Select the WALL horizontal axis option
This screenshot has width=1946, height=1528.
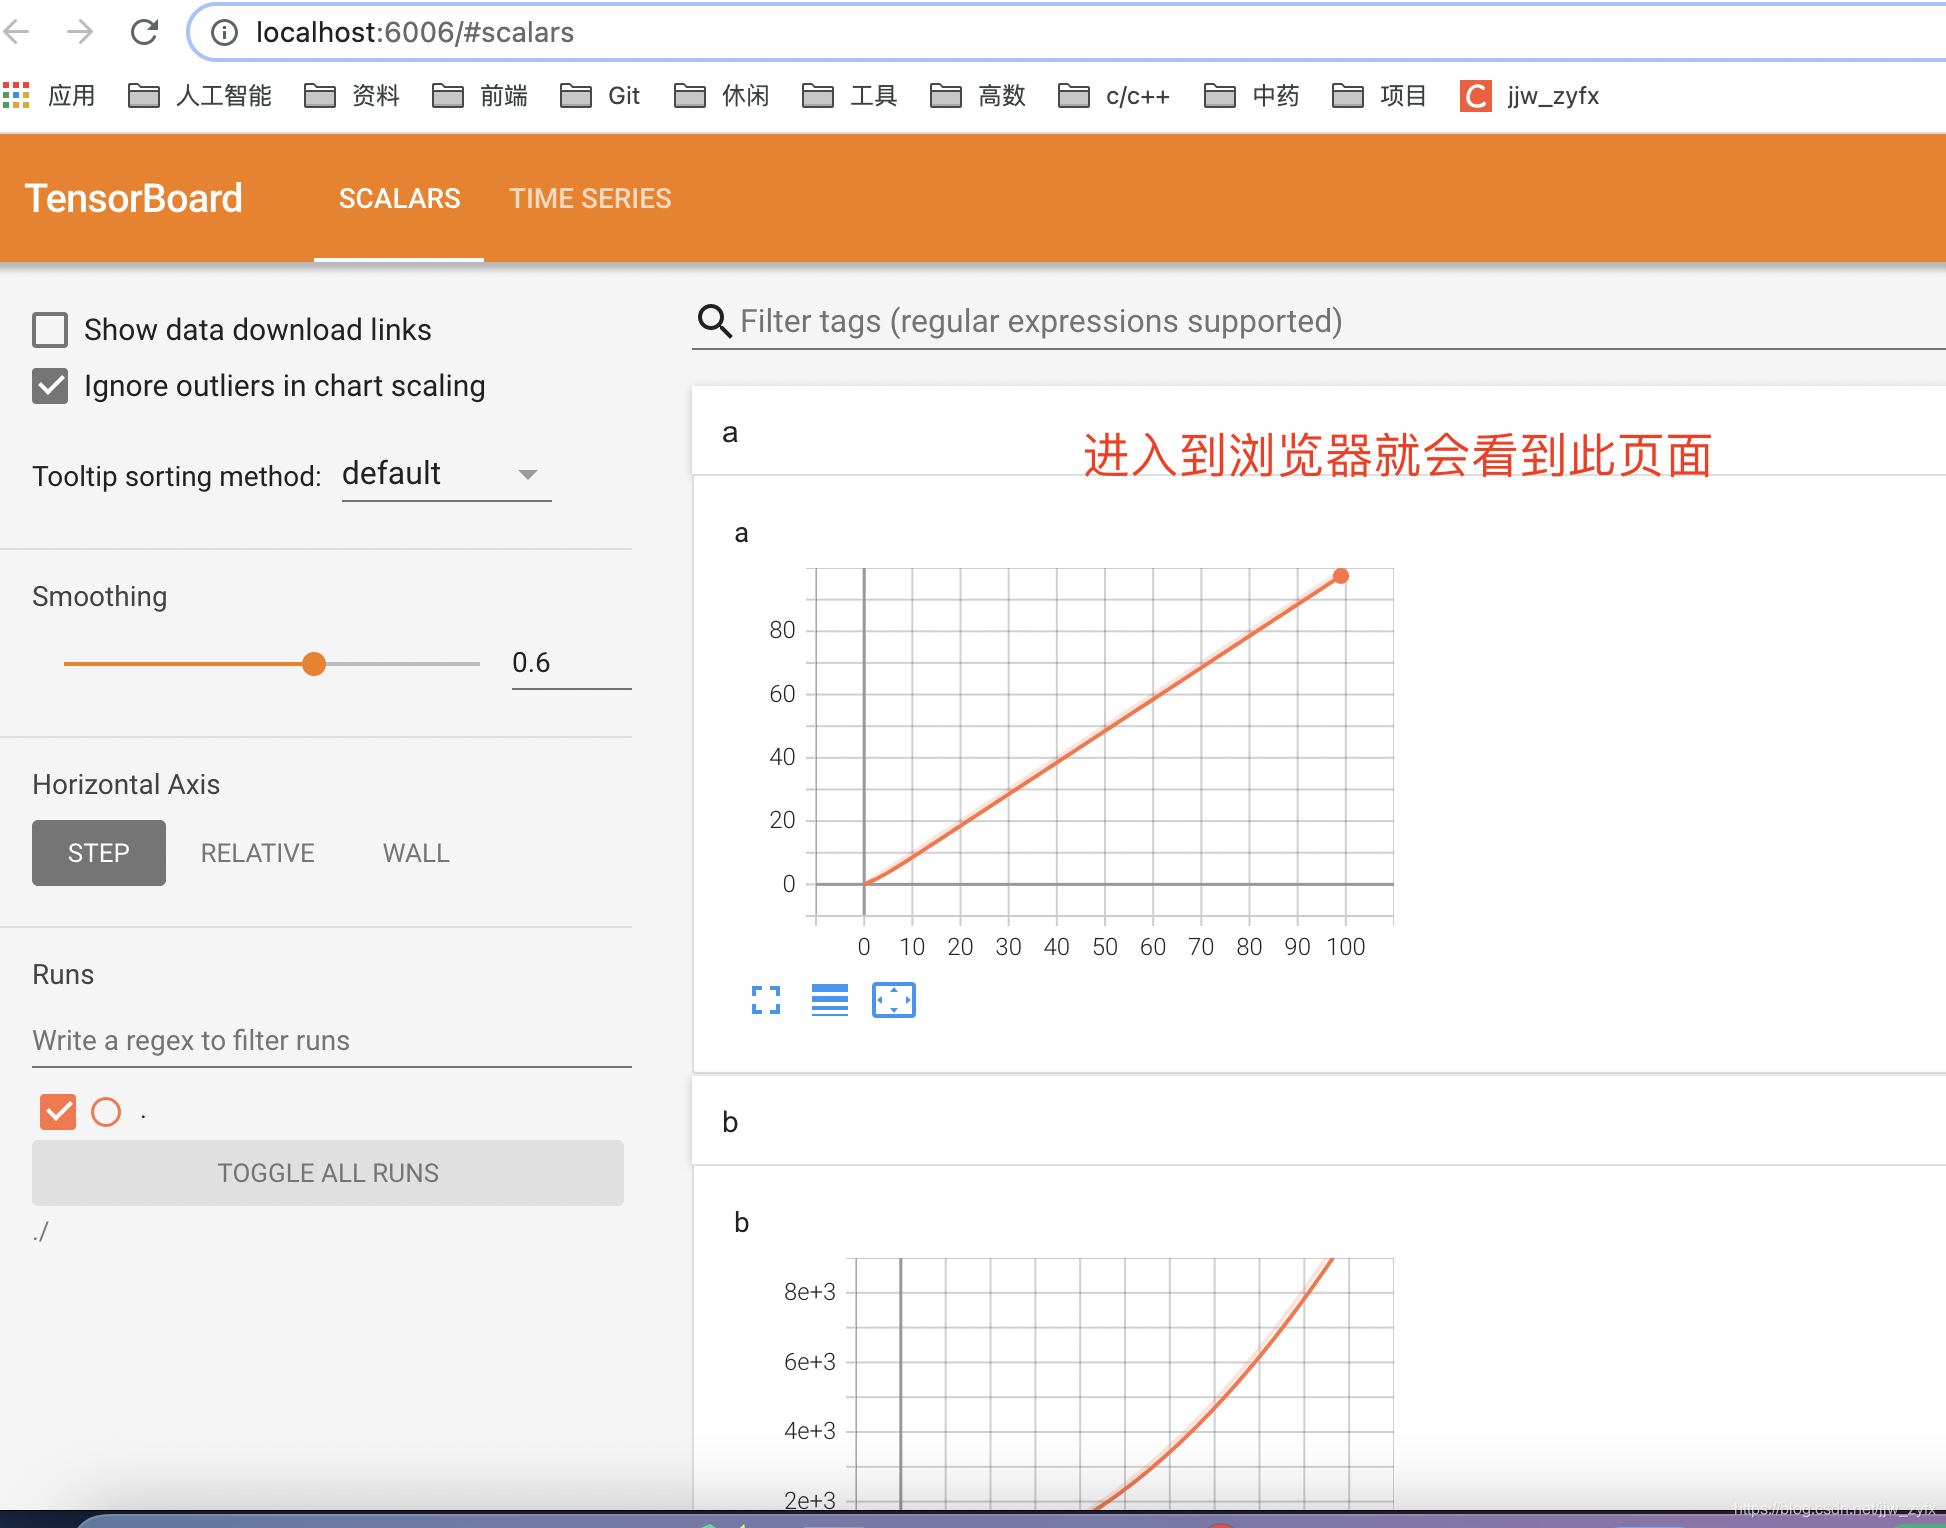[415, 853]
